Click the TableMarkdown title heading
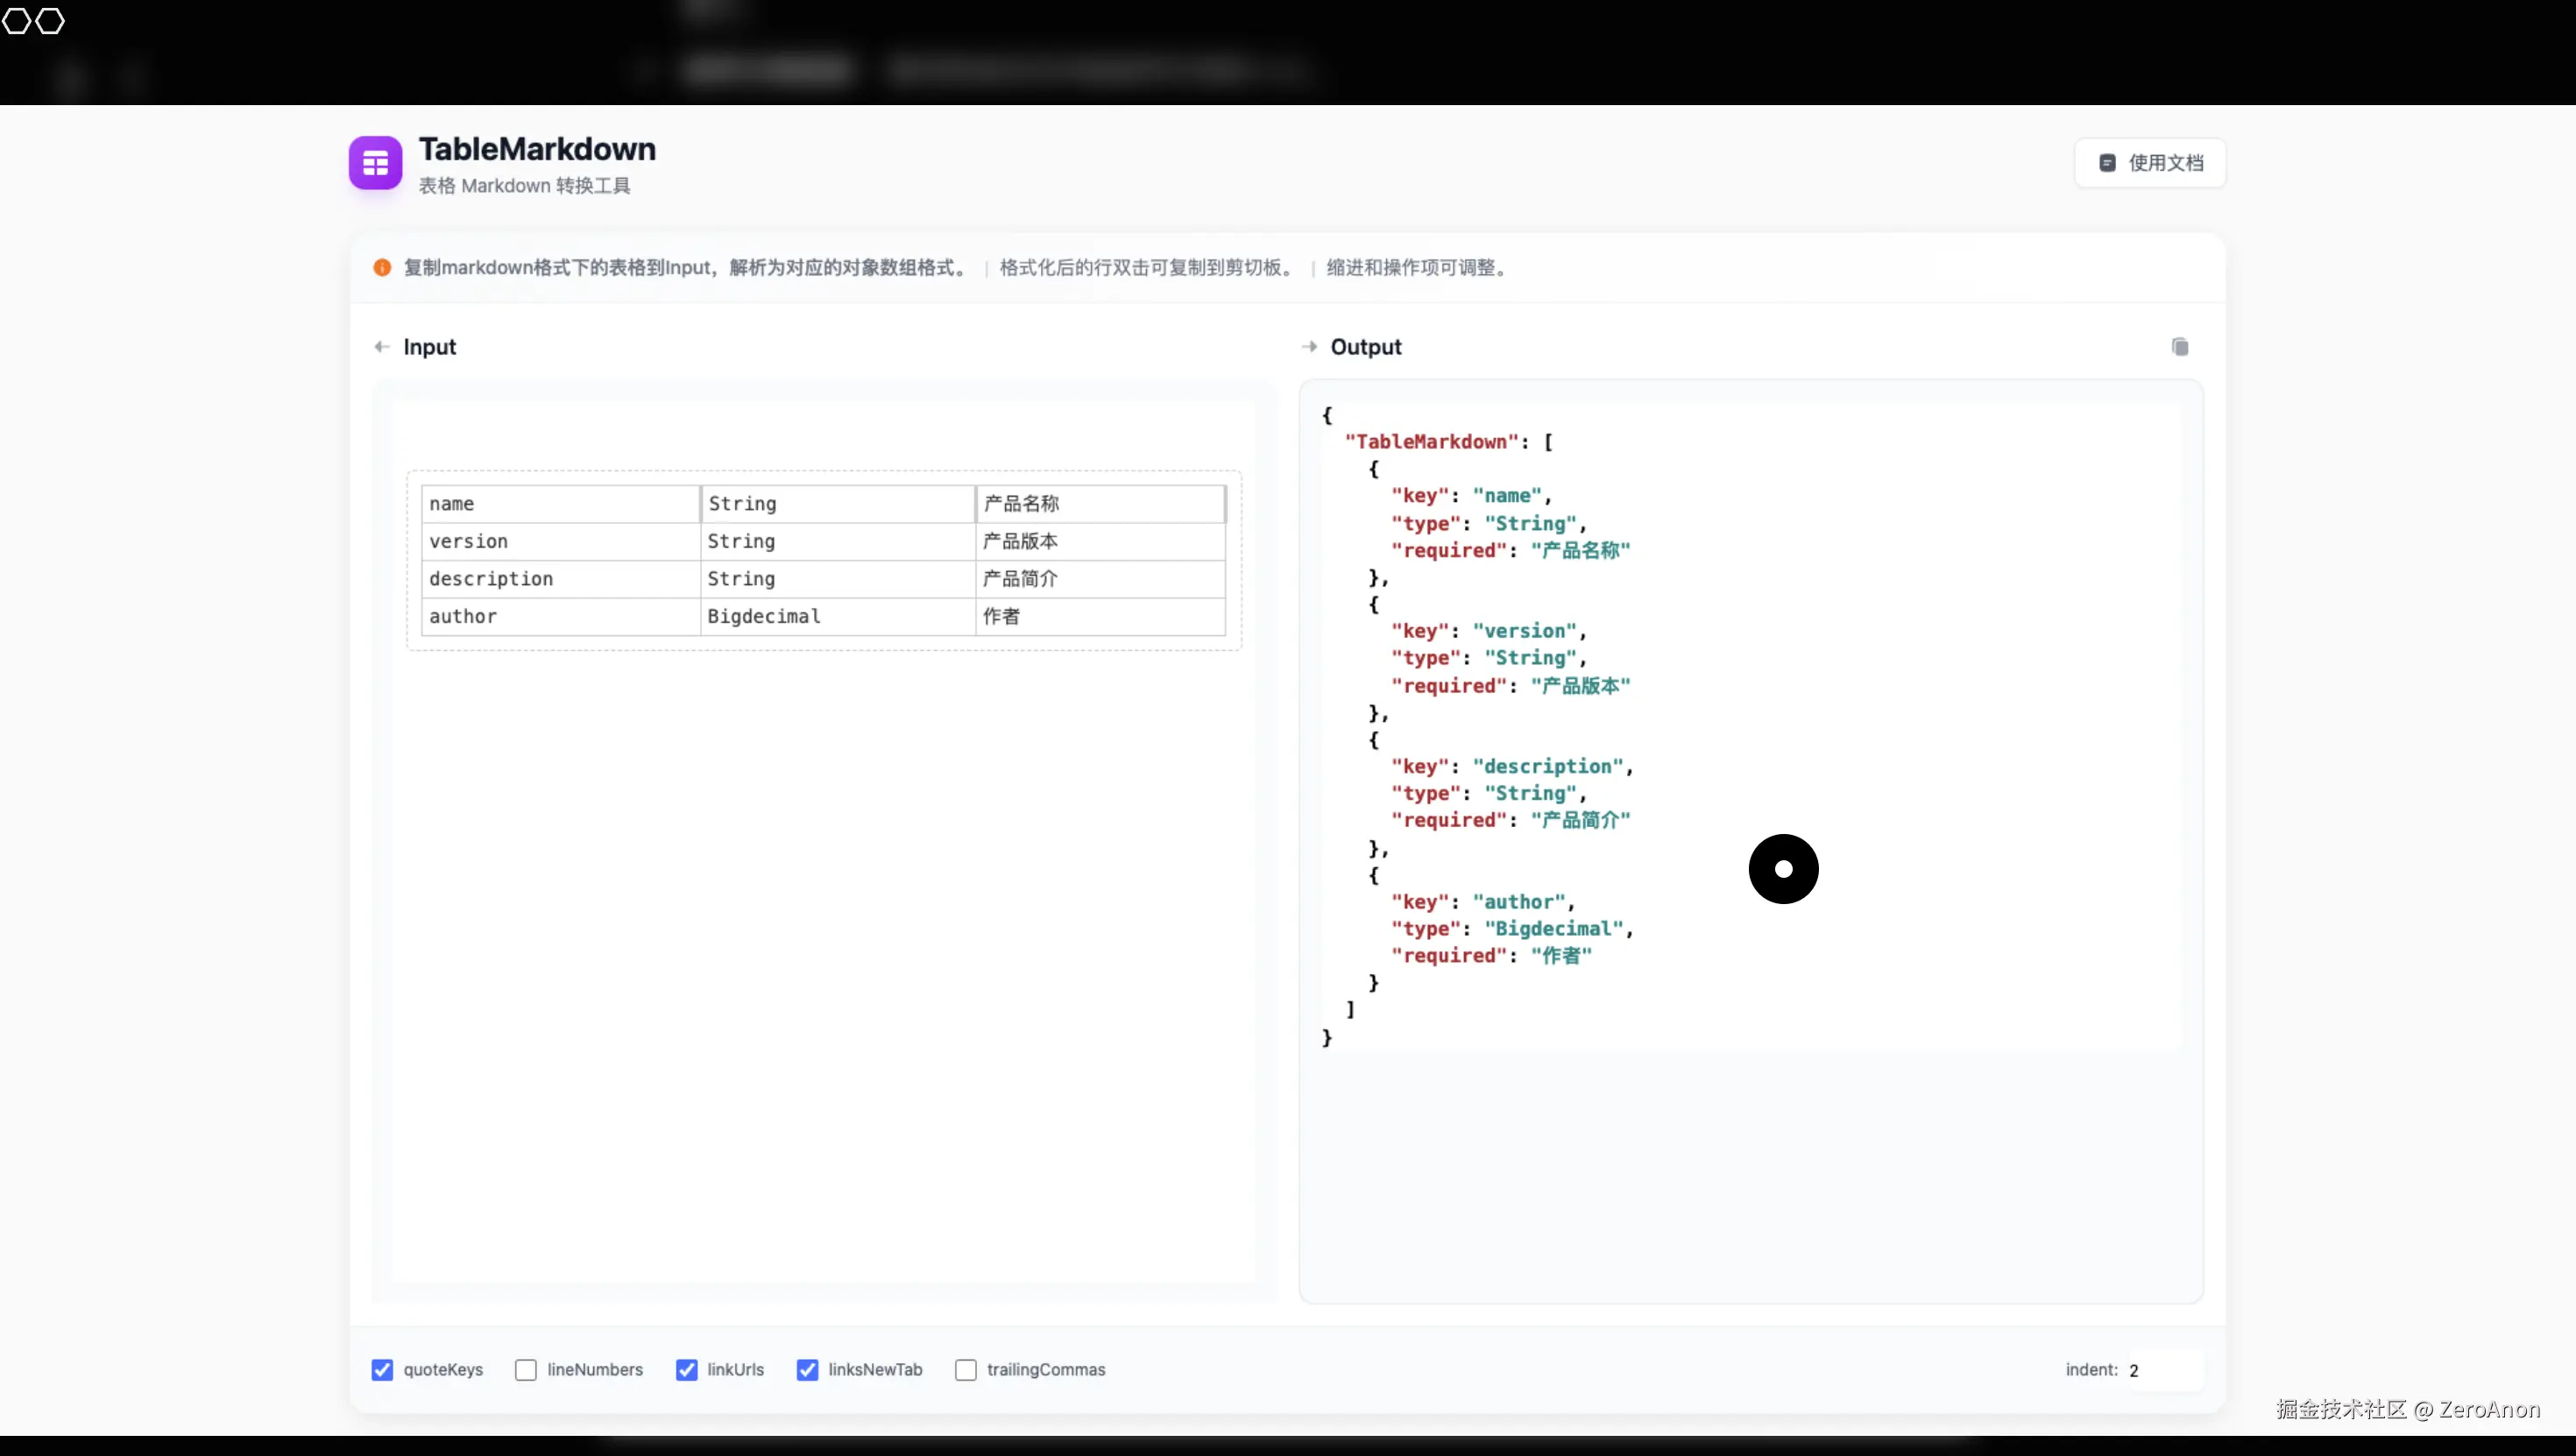The height and width of the screenshot is (1456, 2576). (x=537, y=149)
